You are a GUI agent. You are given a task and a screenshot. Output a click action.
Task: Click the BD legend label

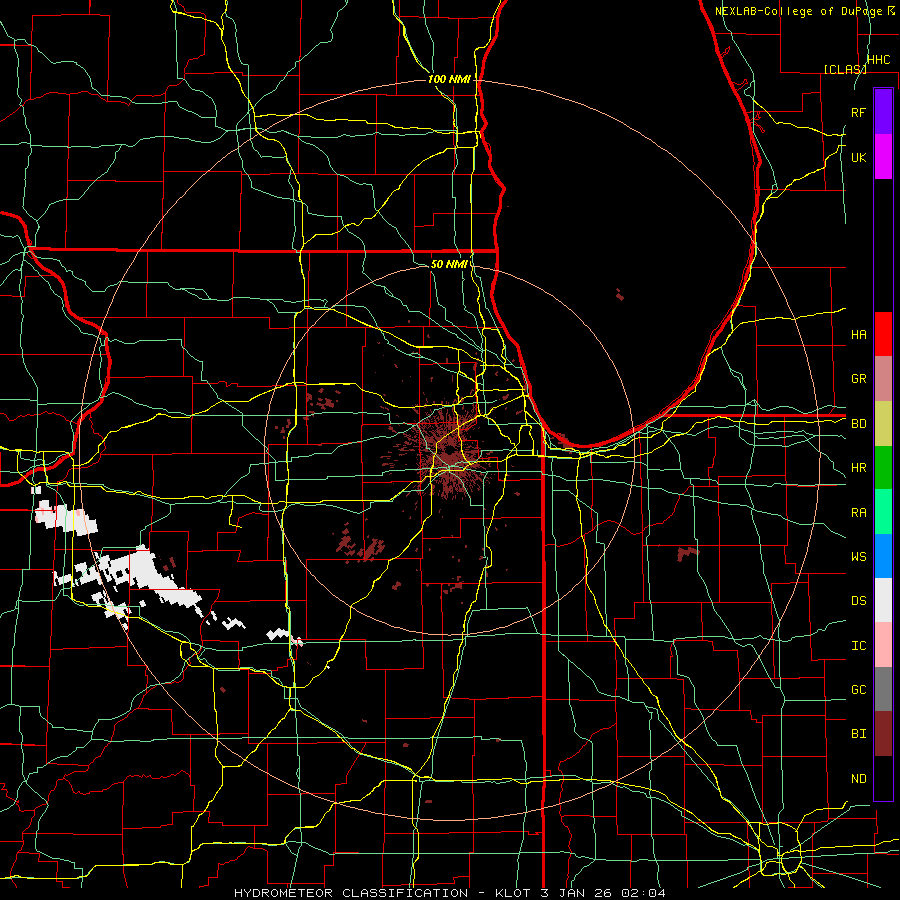pyautogui.click(x=859, y=424)
